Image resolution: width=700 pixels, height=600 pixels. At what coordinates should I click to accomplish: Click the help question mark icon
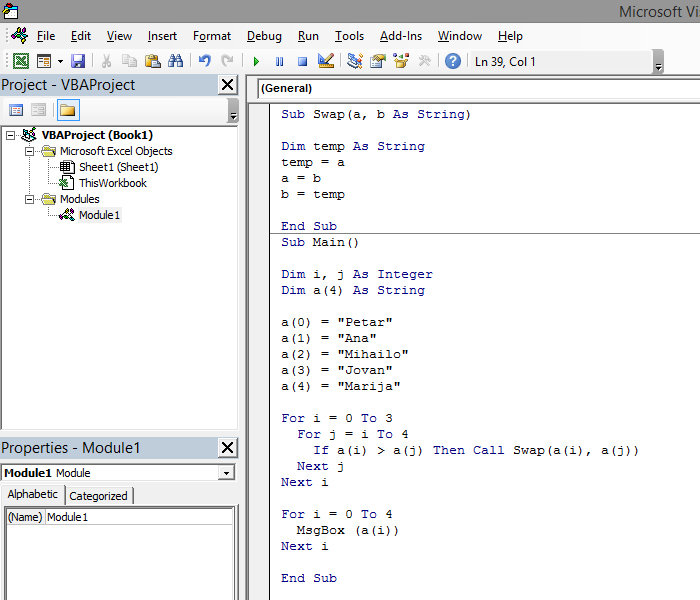point(453,61)
